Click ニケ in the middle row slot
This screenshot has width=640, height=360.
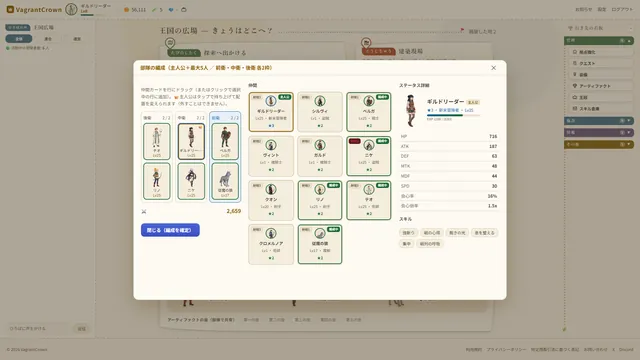tap(191, 181)
